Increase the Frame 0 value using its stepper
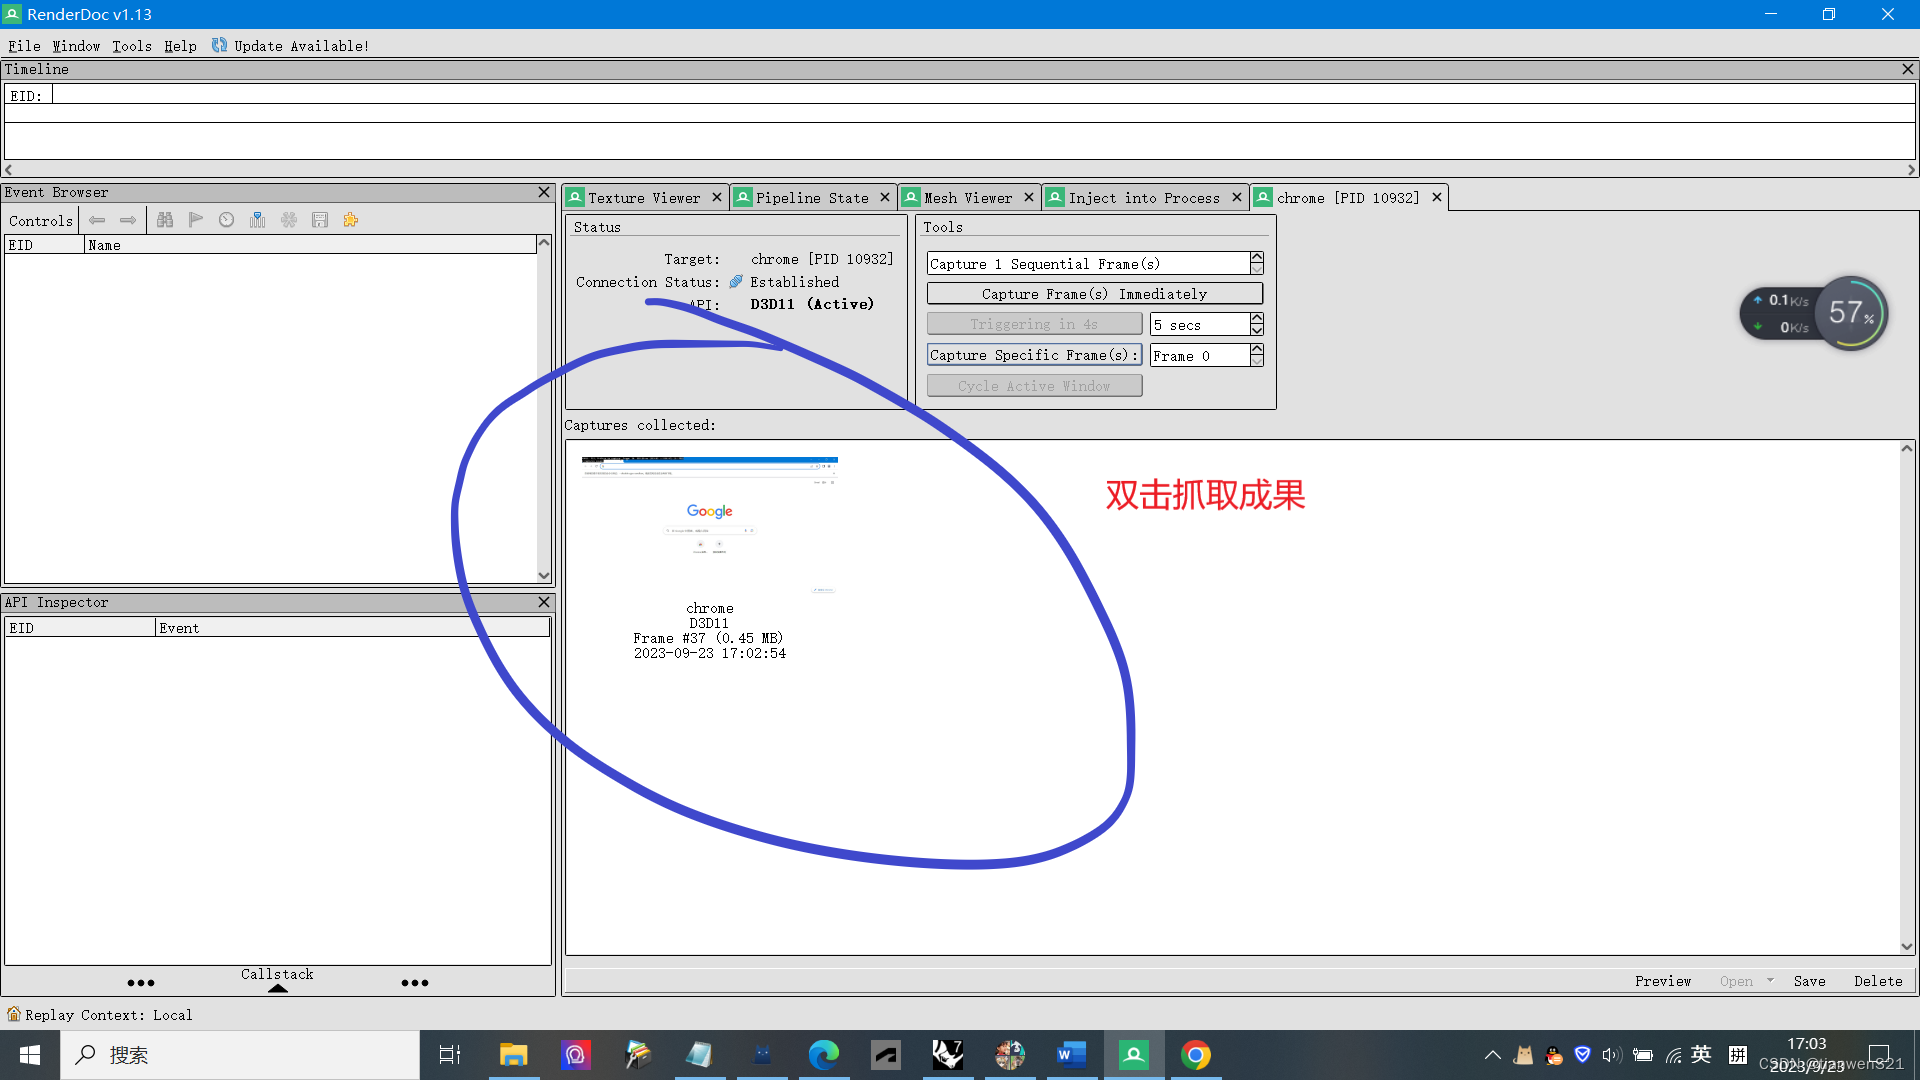Image resolution: width=1920 pixels, height=1080 pixels. pyautogui.click(x=1257, y=350)
